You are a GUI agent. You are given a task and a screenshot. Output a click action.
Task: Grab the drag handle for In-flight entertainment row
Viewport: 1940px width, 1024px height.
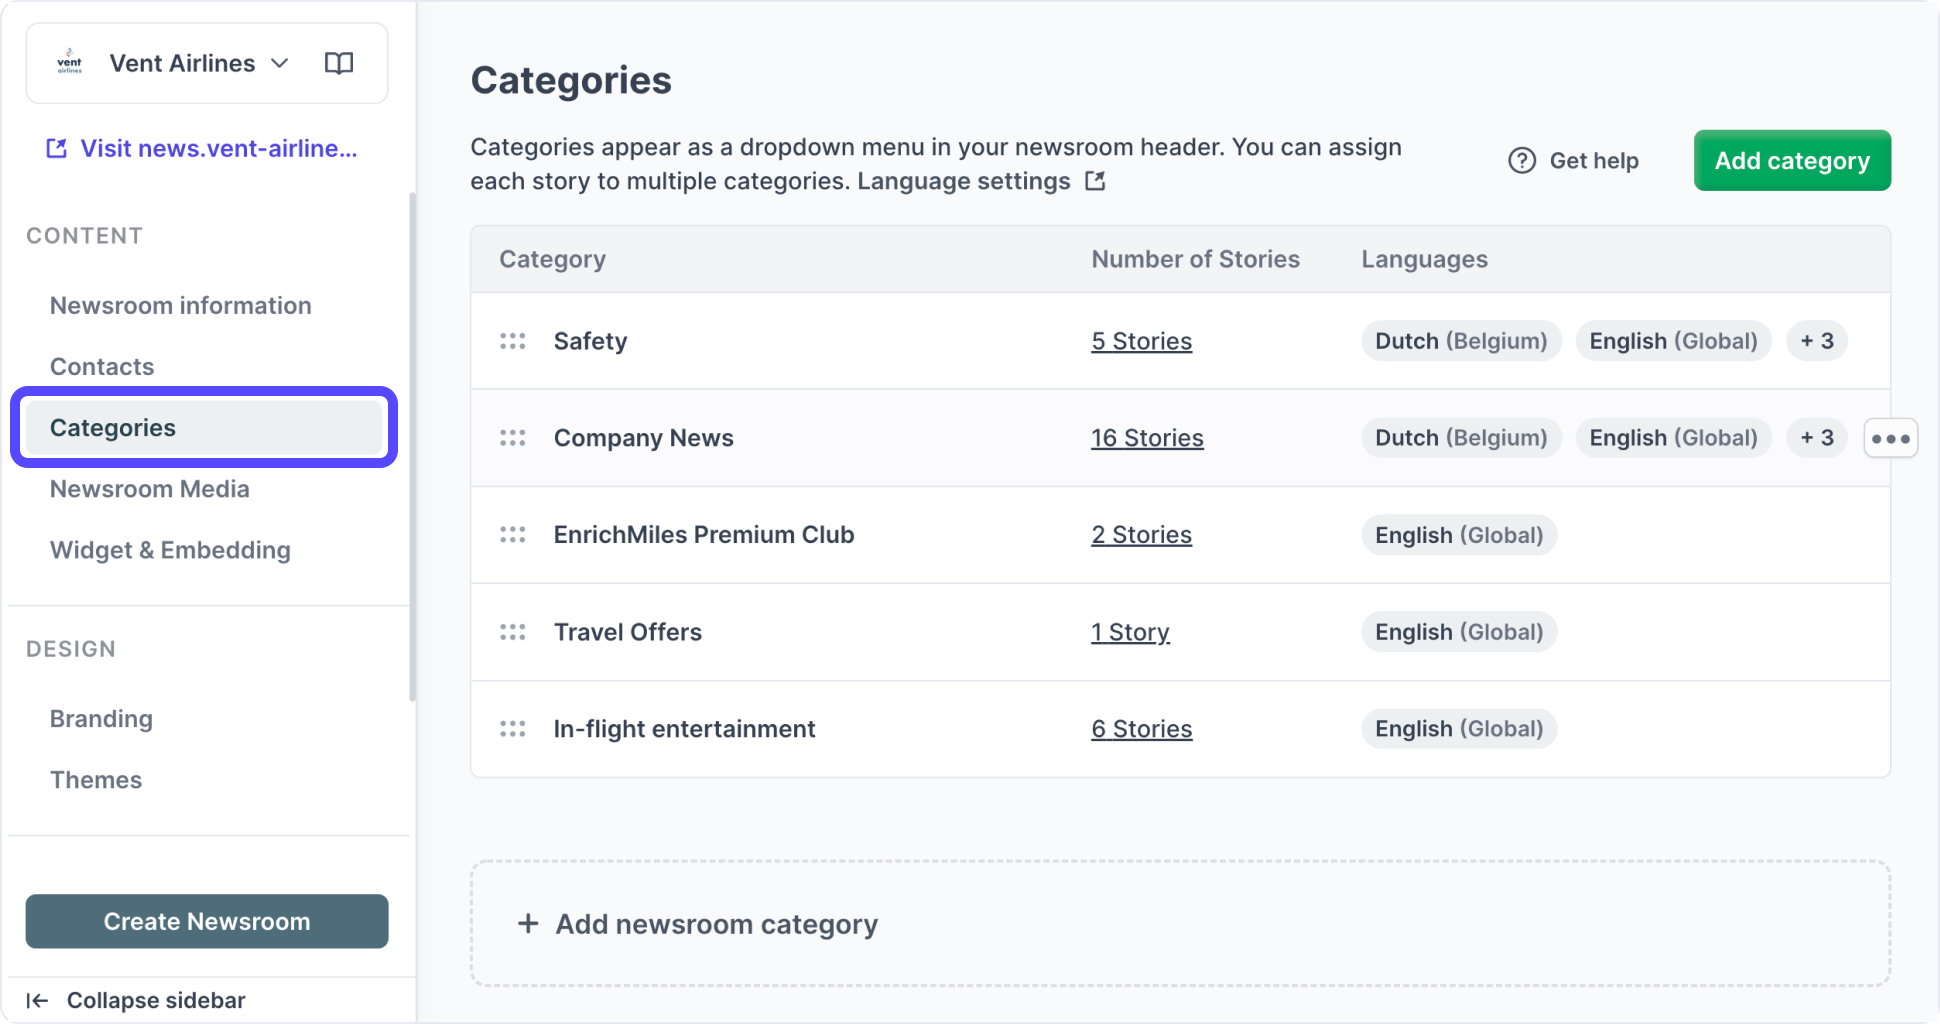[x=513, y=729]
